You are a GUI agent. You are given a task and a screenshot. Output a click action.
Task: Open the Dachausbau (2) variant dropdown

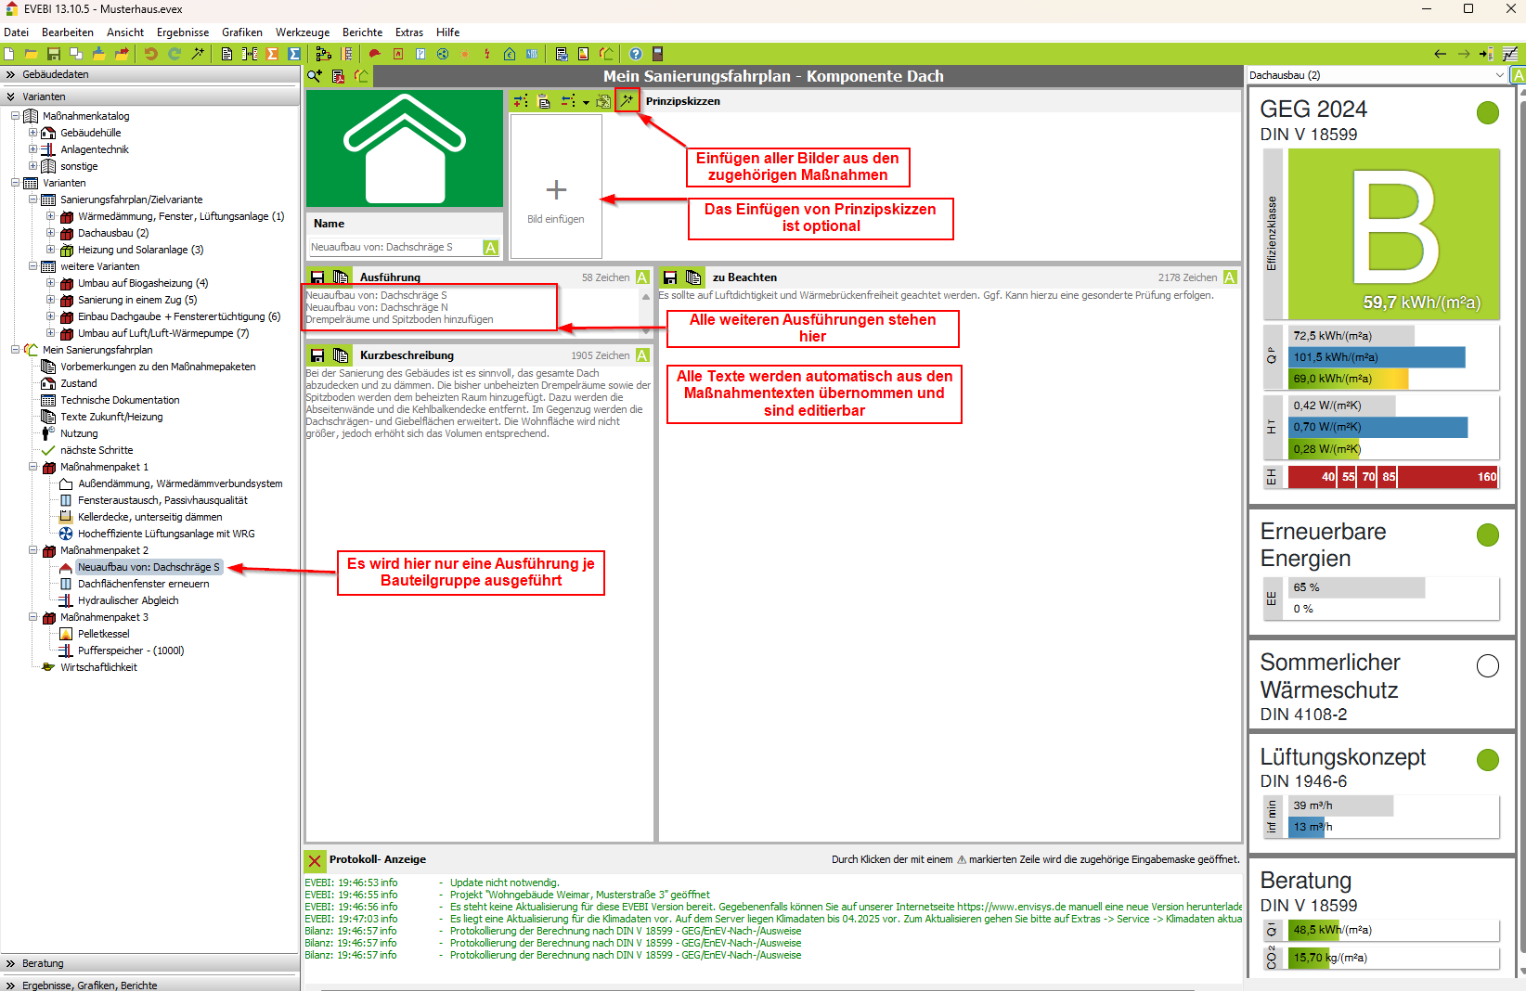pyautogui.click(x=1499, y=75)
